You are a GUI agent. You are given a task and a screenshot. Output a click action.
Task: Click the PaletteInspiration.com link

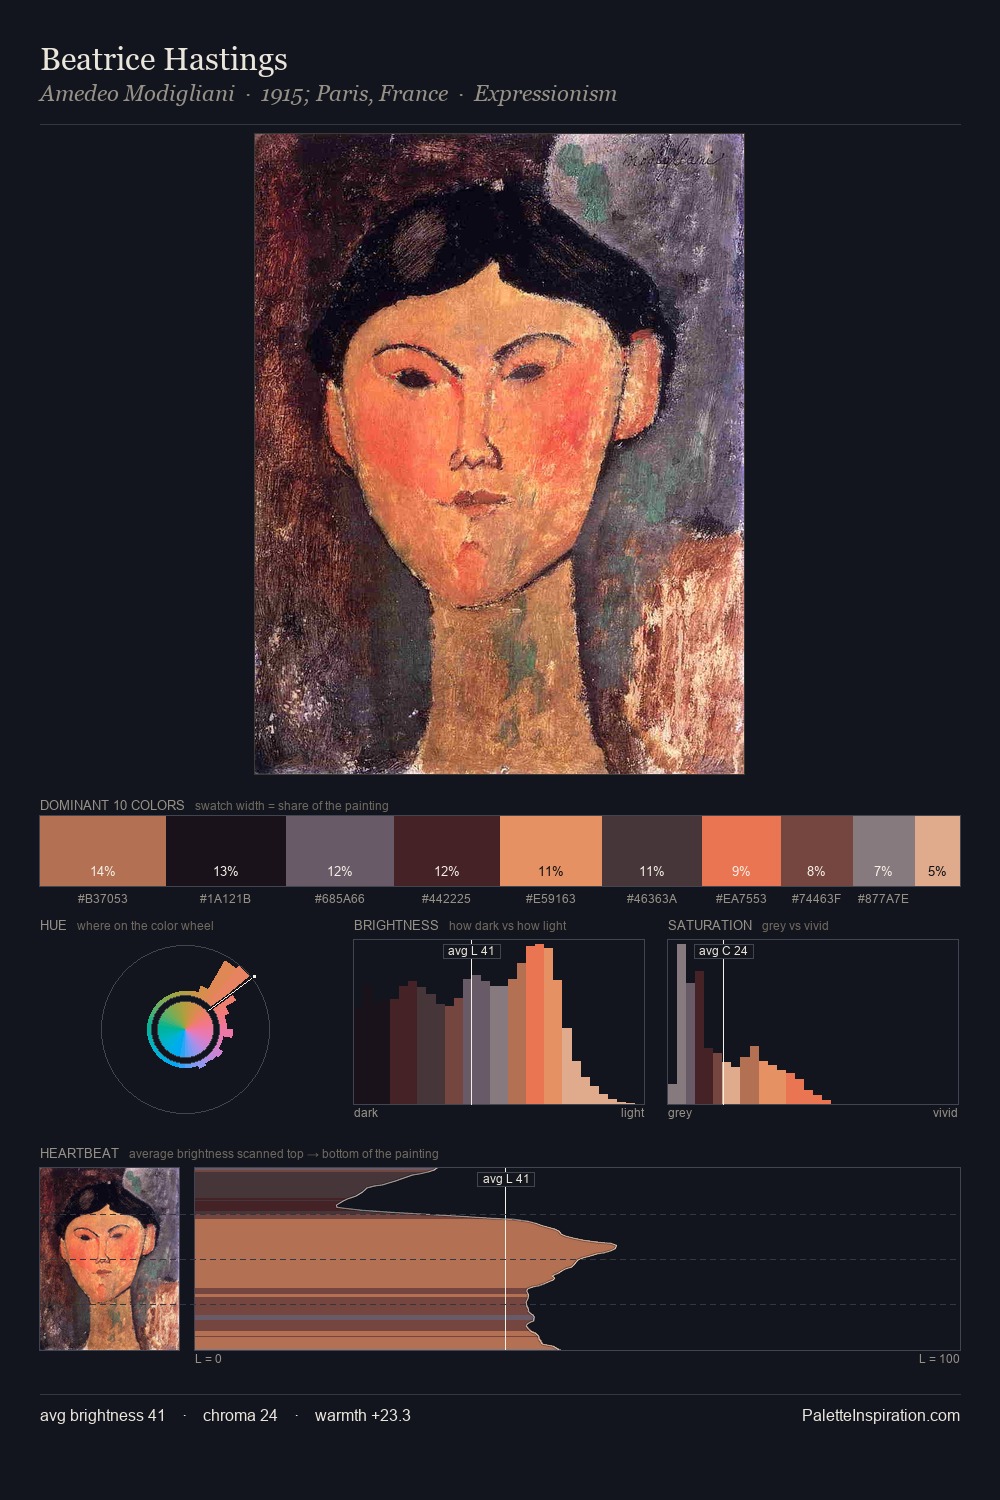coord(881,1415)
